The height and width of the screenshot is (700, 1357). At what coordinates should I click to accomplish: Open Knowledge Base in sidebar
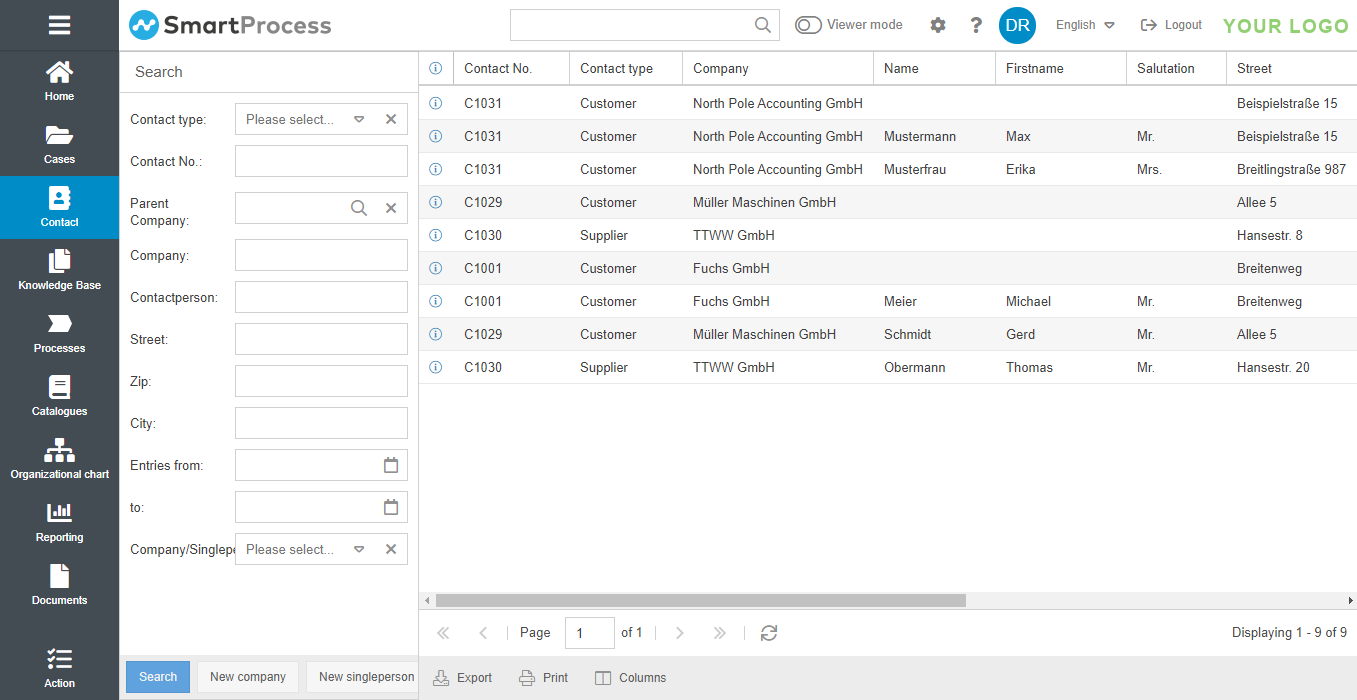(x=59, y=270)
